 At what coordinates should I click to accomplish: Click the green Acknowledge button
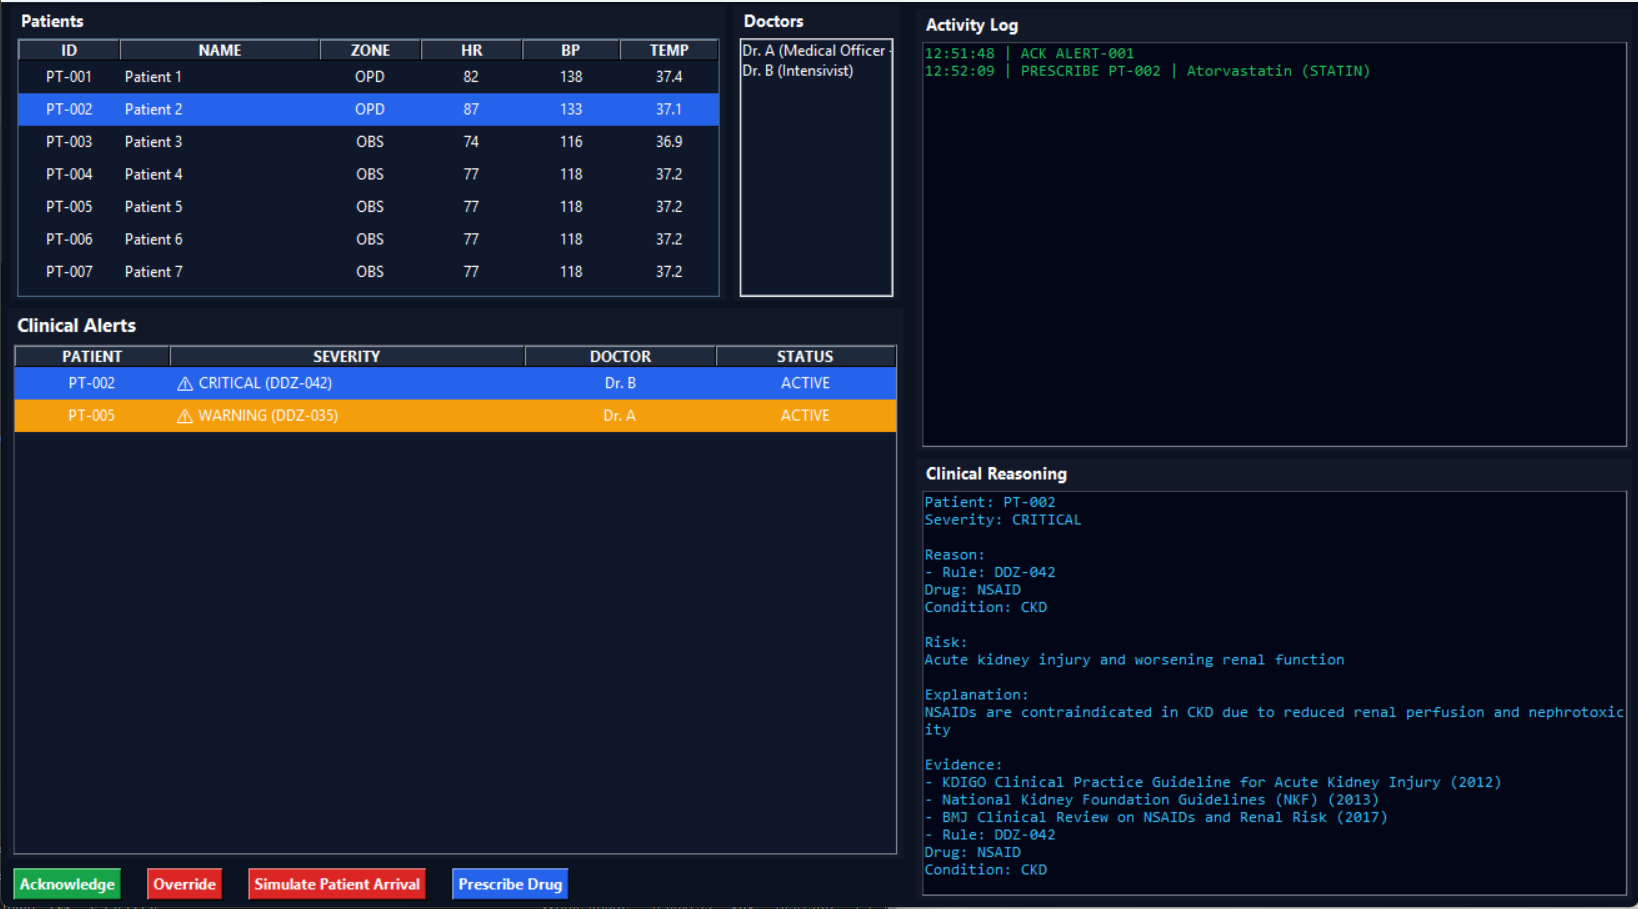point(67,884)
